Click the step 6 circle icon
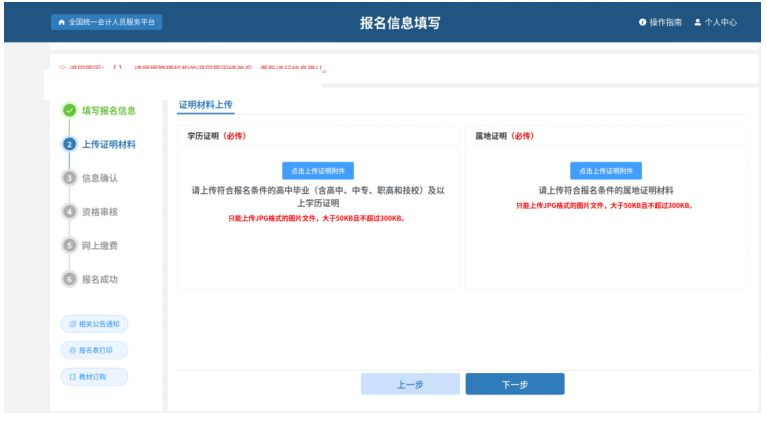This screenshot has width=767, height=432. (x=70, y=279)
